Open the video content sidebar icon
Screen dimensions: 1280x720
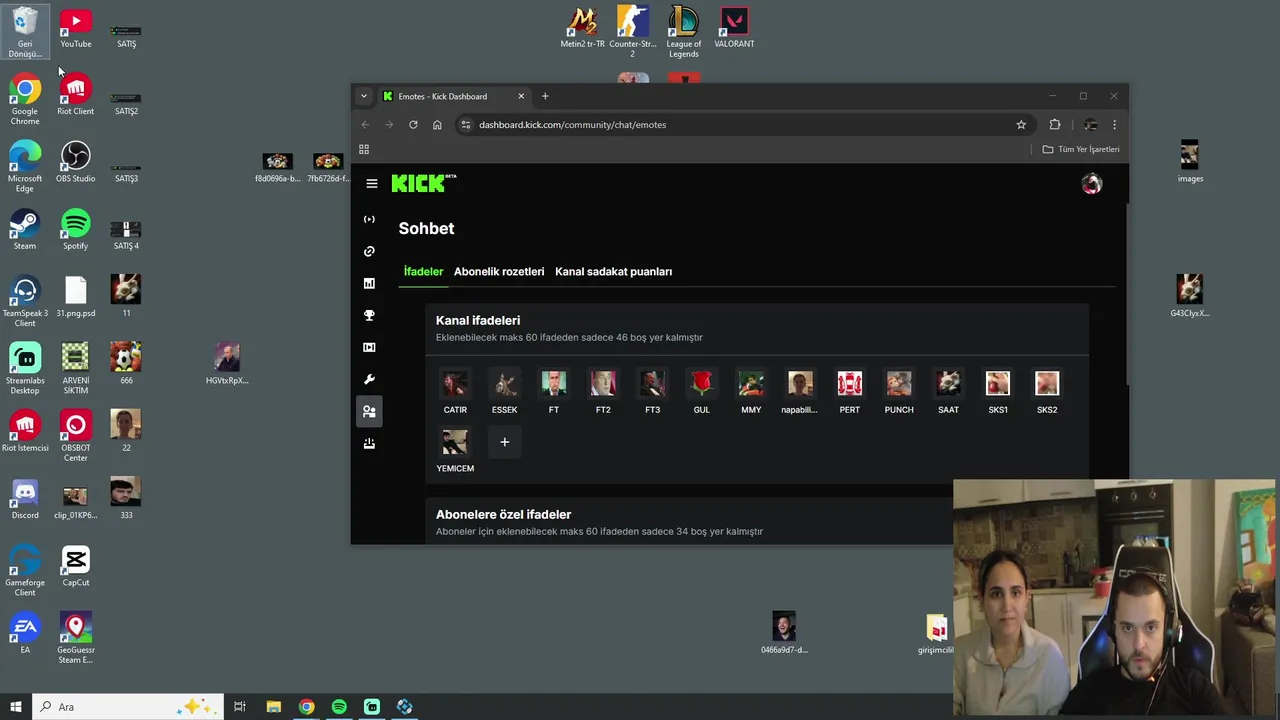point(369,347)
